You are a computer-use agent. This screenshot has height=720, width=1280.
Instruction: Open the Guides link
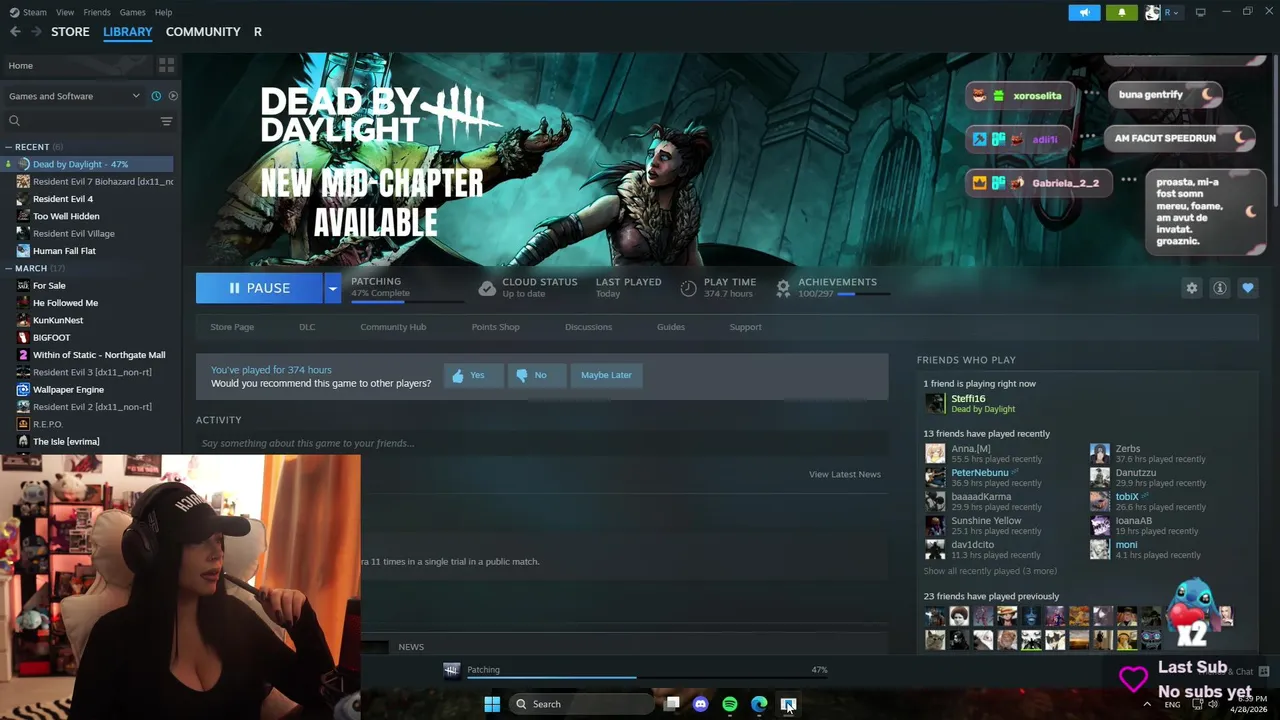(x=671, y=327)
